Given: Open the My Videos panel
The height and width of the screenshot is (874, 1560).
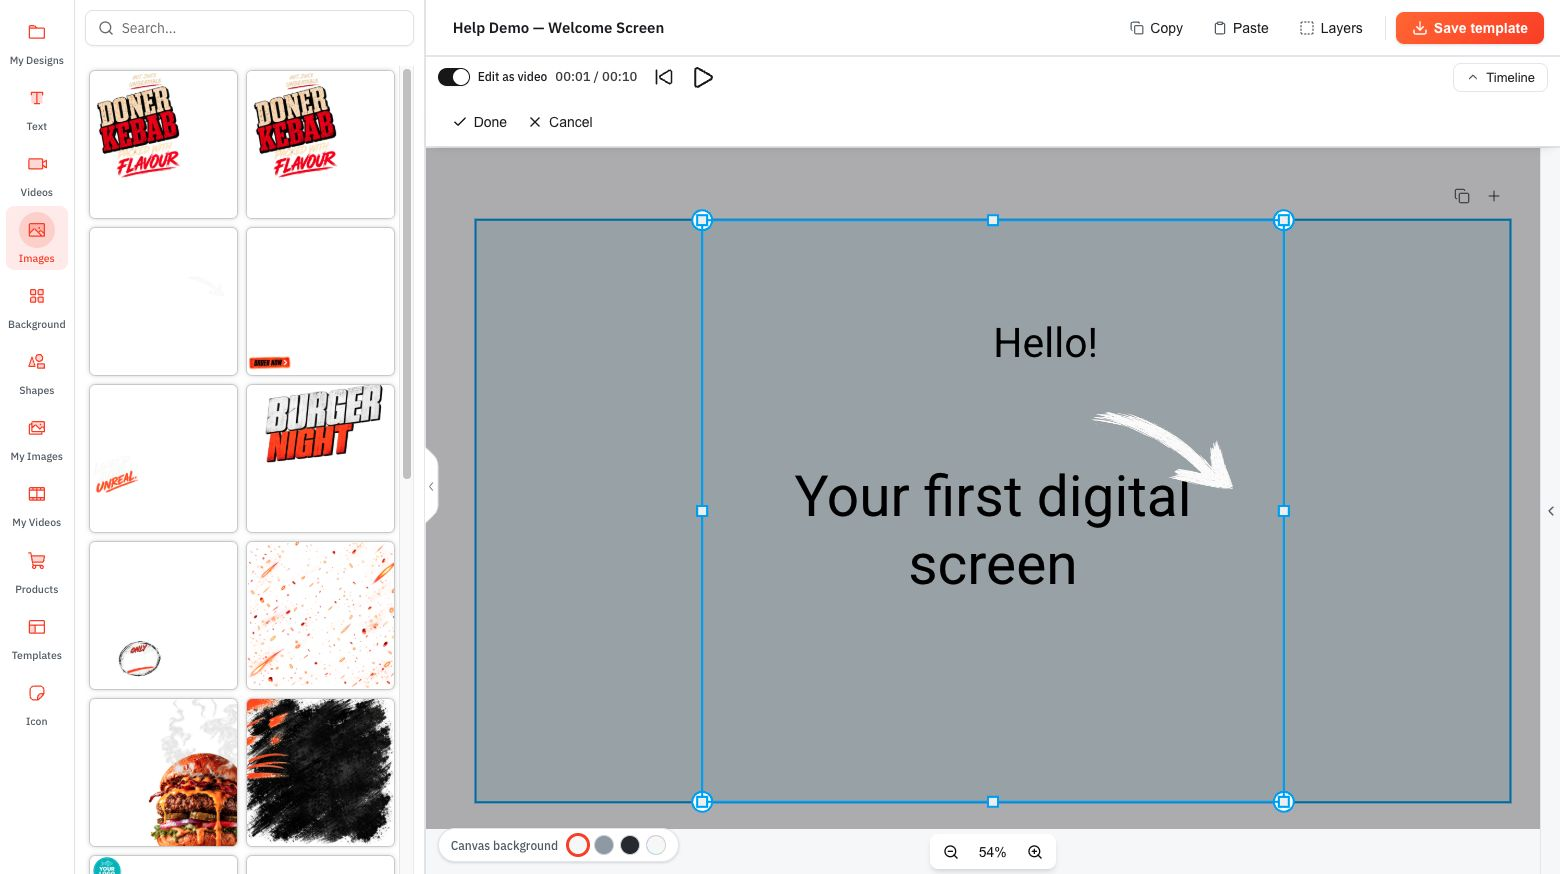Looking at the screenshot, I should coord(37,505).
